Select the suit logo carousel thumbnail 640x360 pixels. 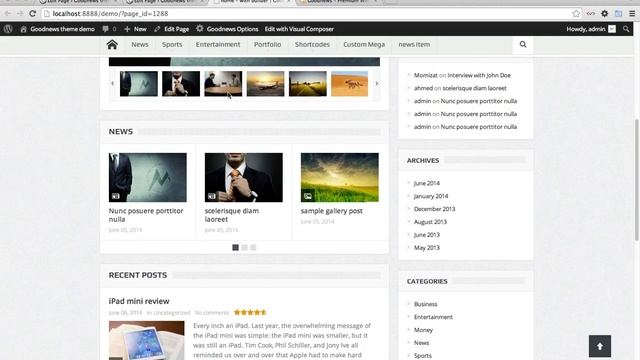pos(139,84)
